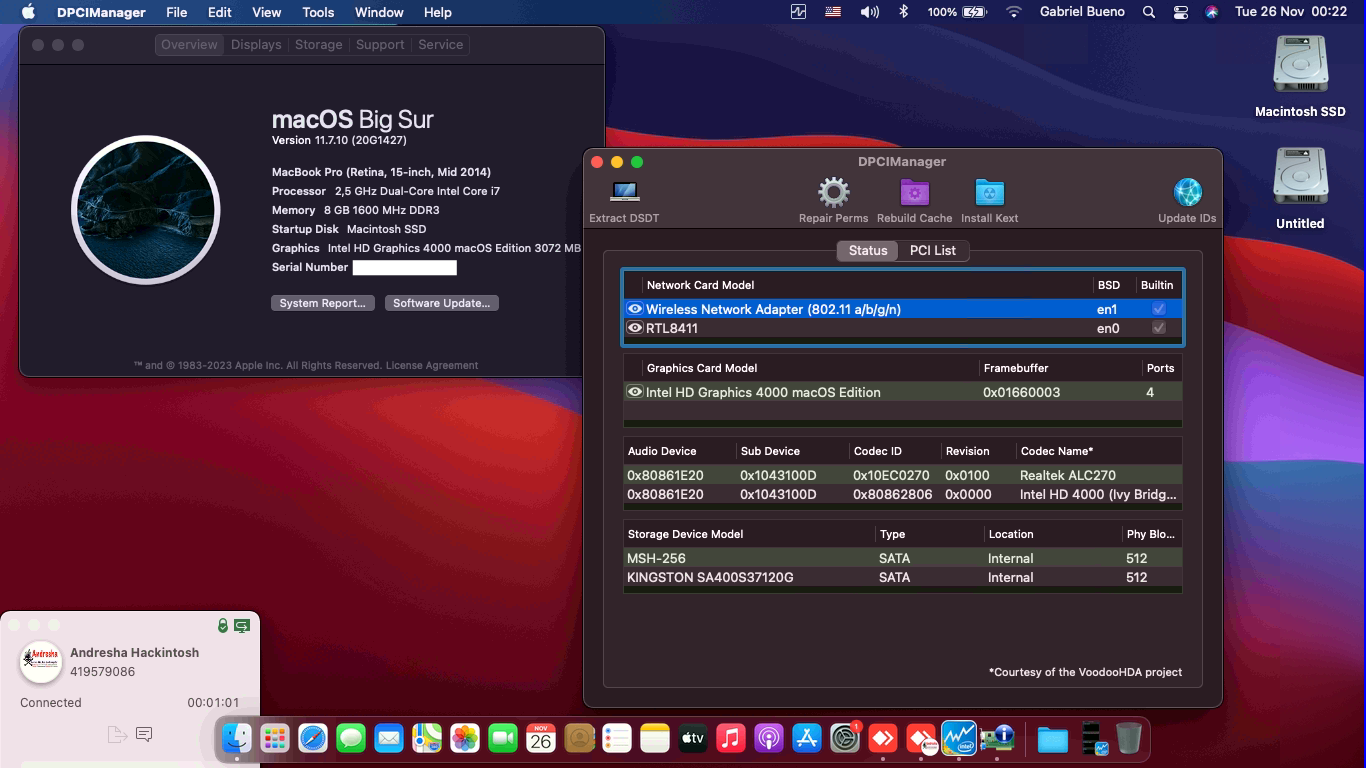Open the Displays tab in About window
This screenshot has height=768, width=1366.
256,44
